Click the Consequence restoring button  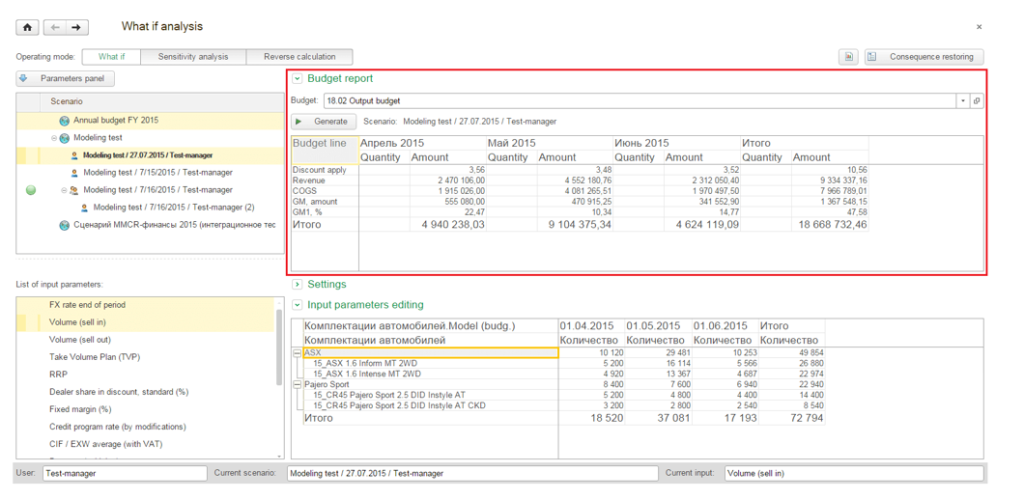(x=924, y=57)
